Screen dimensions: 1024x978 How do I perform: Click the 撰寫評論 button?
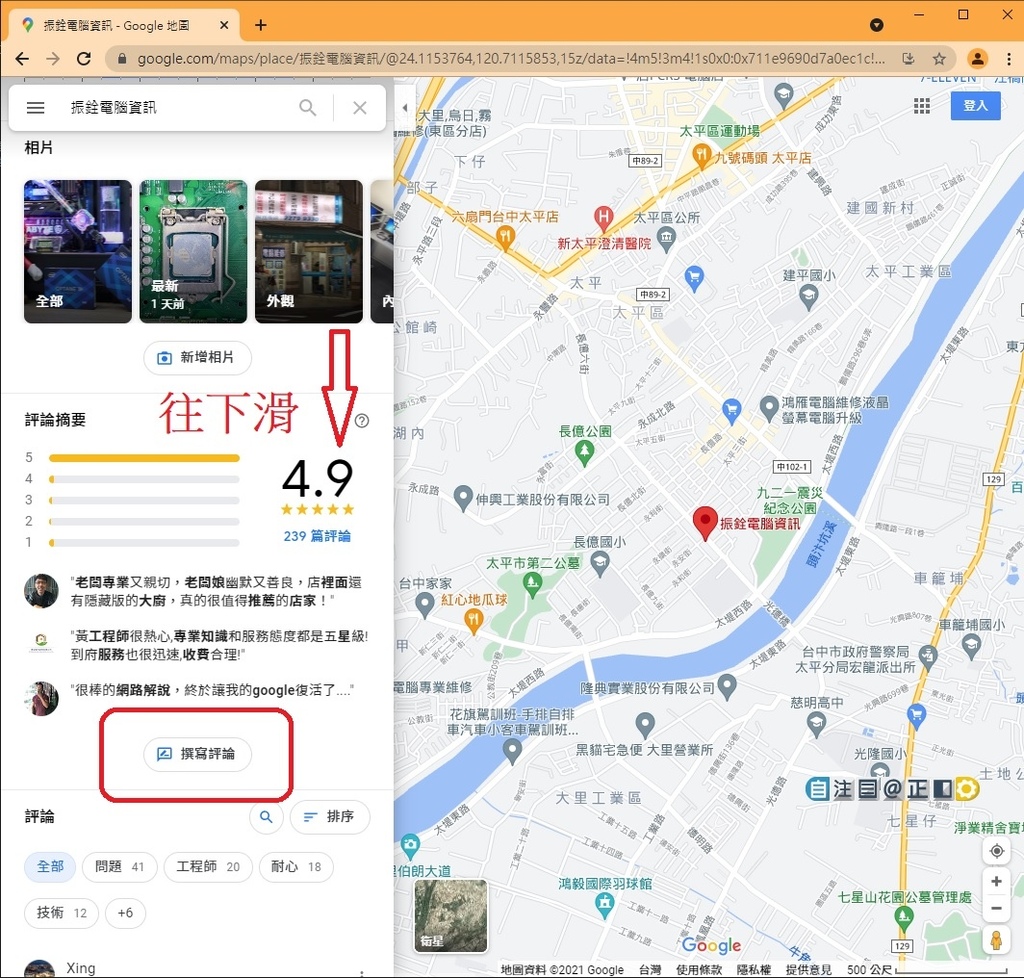[197, 754]
